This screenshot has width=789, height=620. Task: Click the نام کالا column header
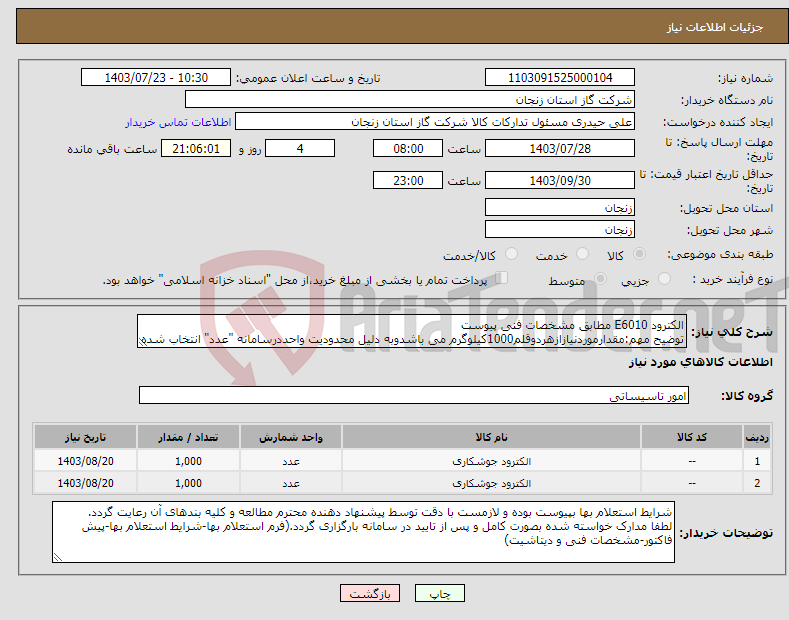(x=491, y=437)
